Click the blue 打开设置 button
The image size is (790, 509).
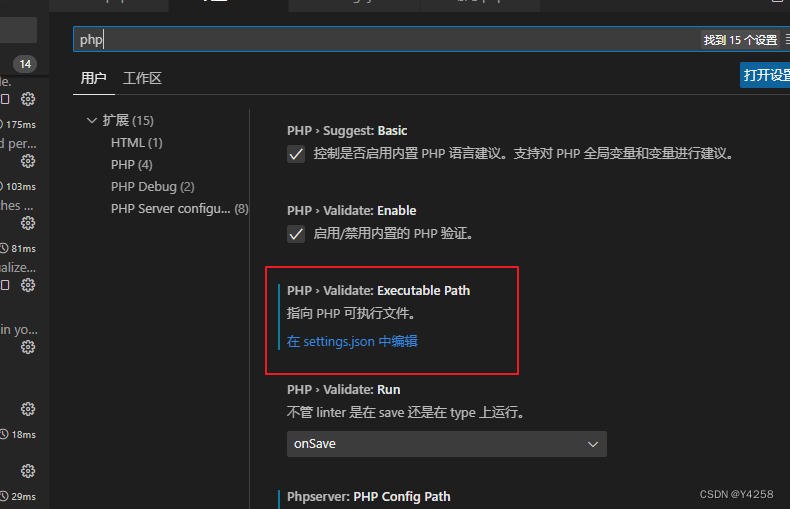pyautogui.click(x=765, y=75)
